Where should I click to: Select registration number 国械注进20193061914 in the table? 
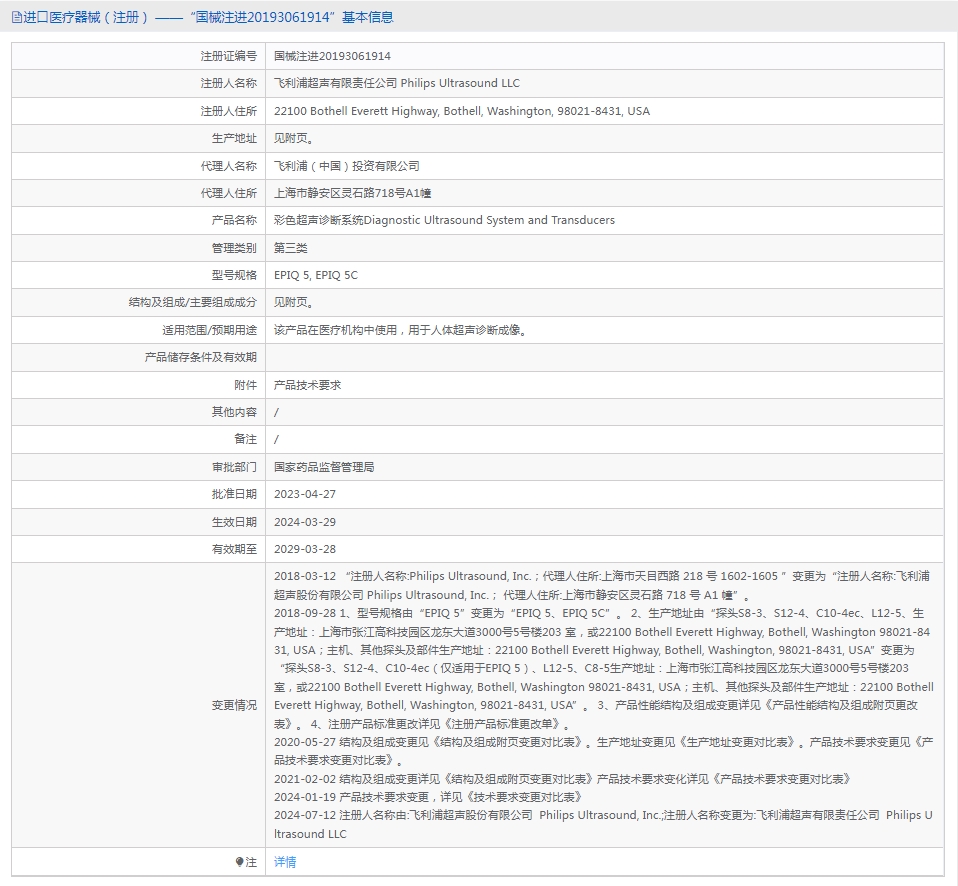pos(332,56)
